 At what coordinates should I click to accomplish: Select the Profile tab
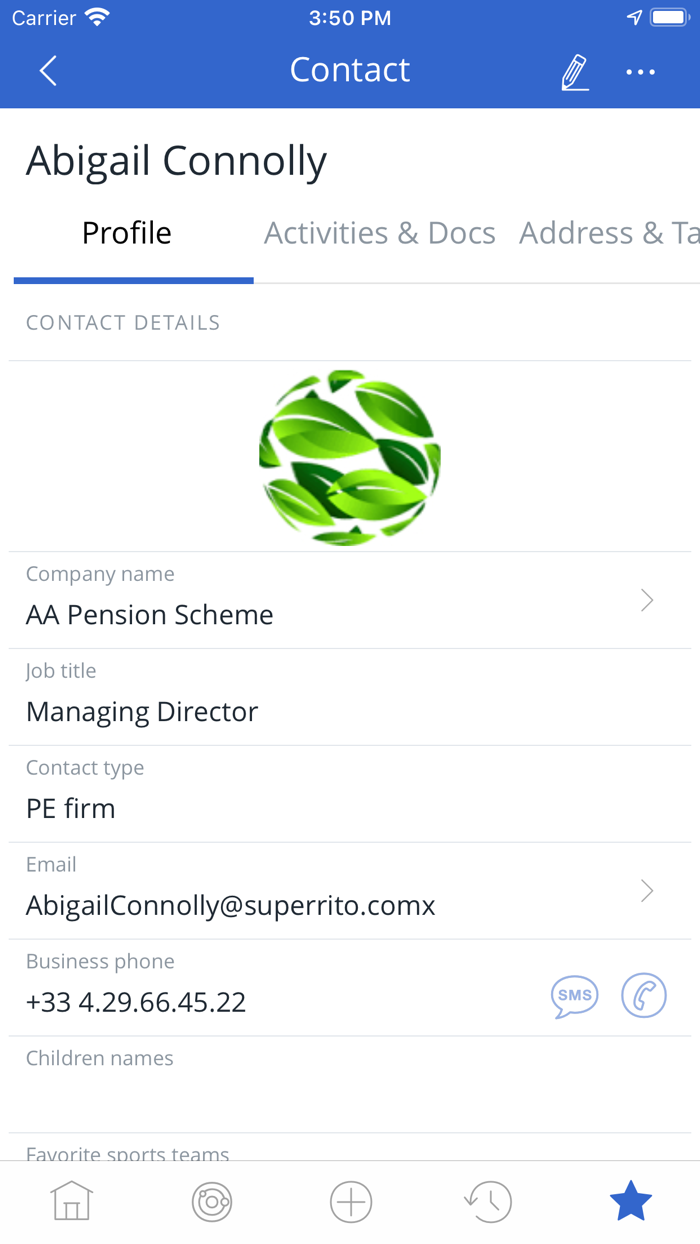(127, 233)
